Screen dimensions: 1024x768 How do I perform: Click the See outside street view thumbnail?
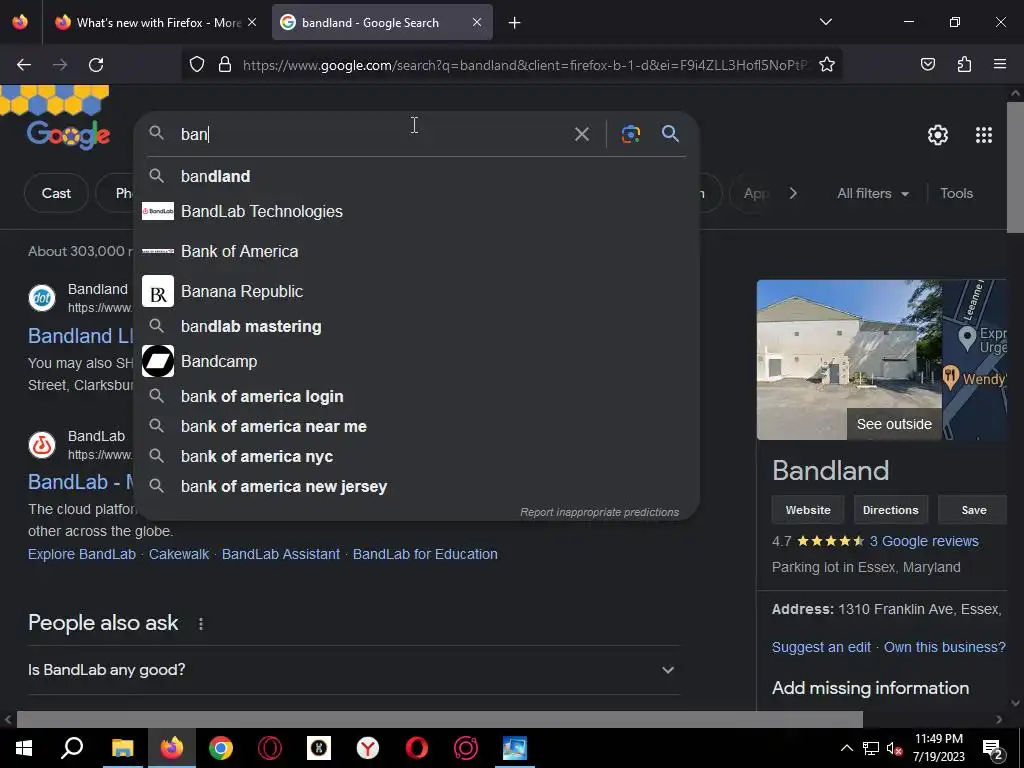tap(849, 360)
